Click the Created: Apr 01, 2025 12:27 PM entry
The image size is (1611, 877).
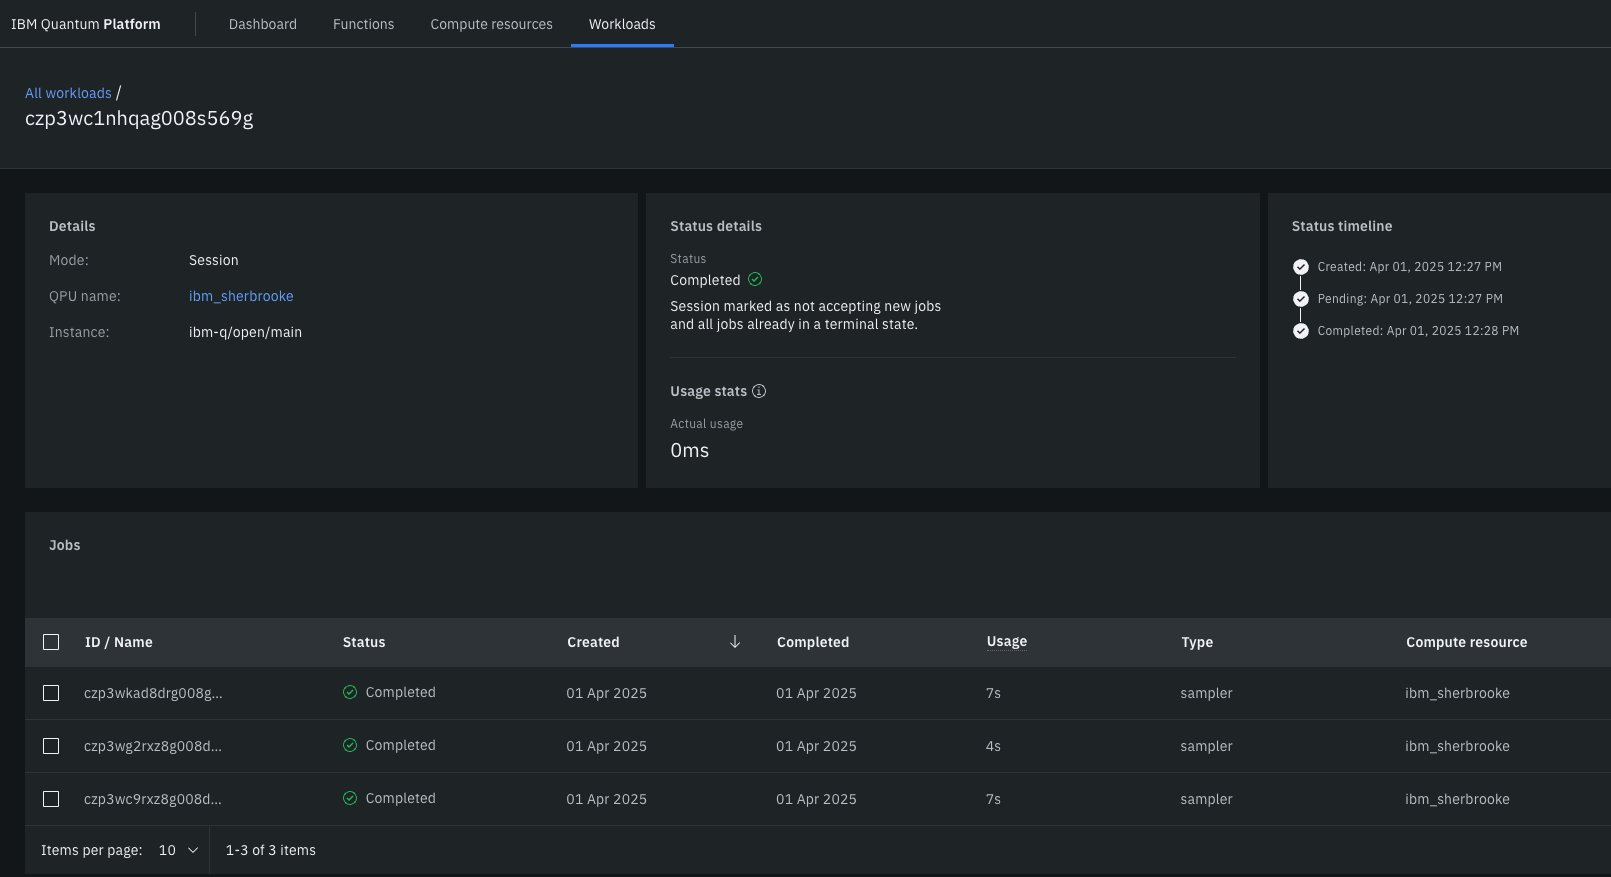click(x=1410, y=267)
